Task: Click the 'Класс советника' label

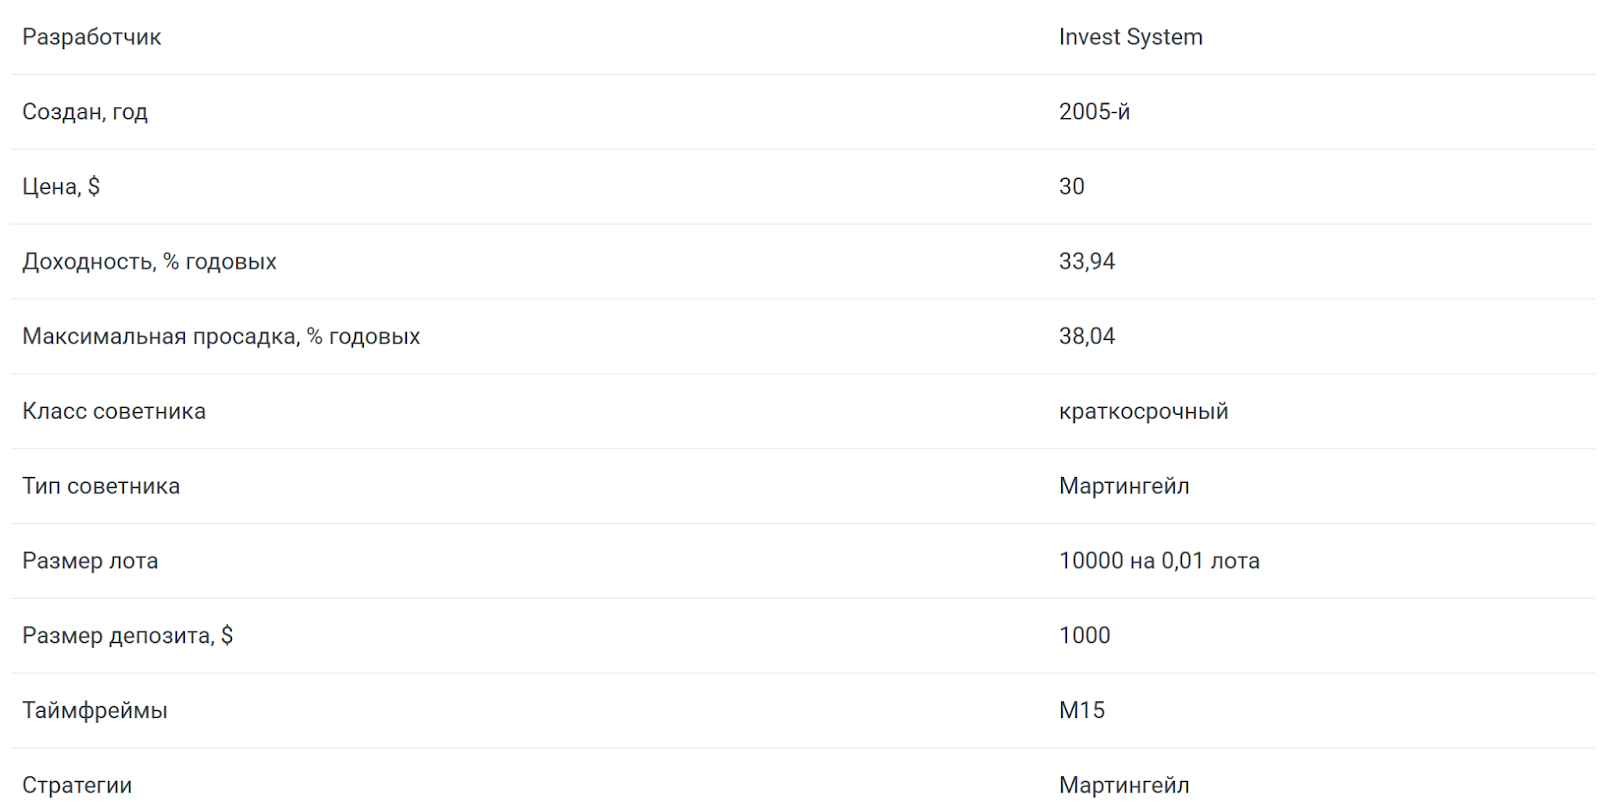Action: point(114,411)
